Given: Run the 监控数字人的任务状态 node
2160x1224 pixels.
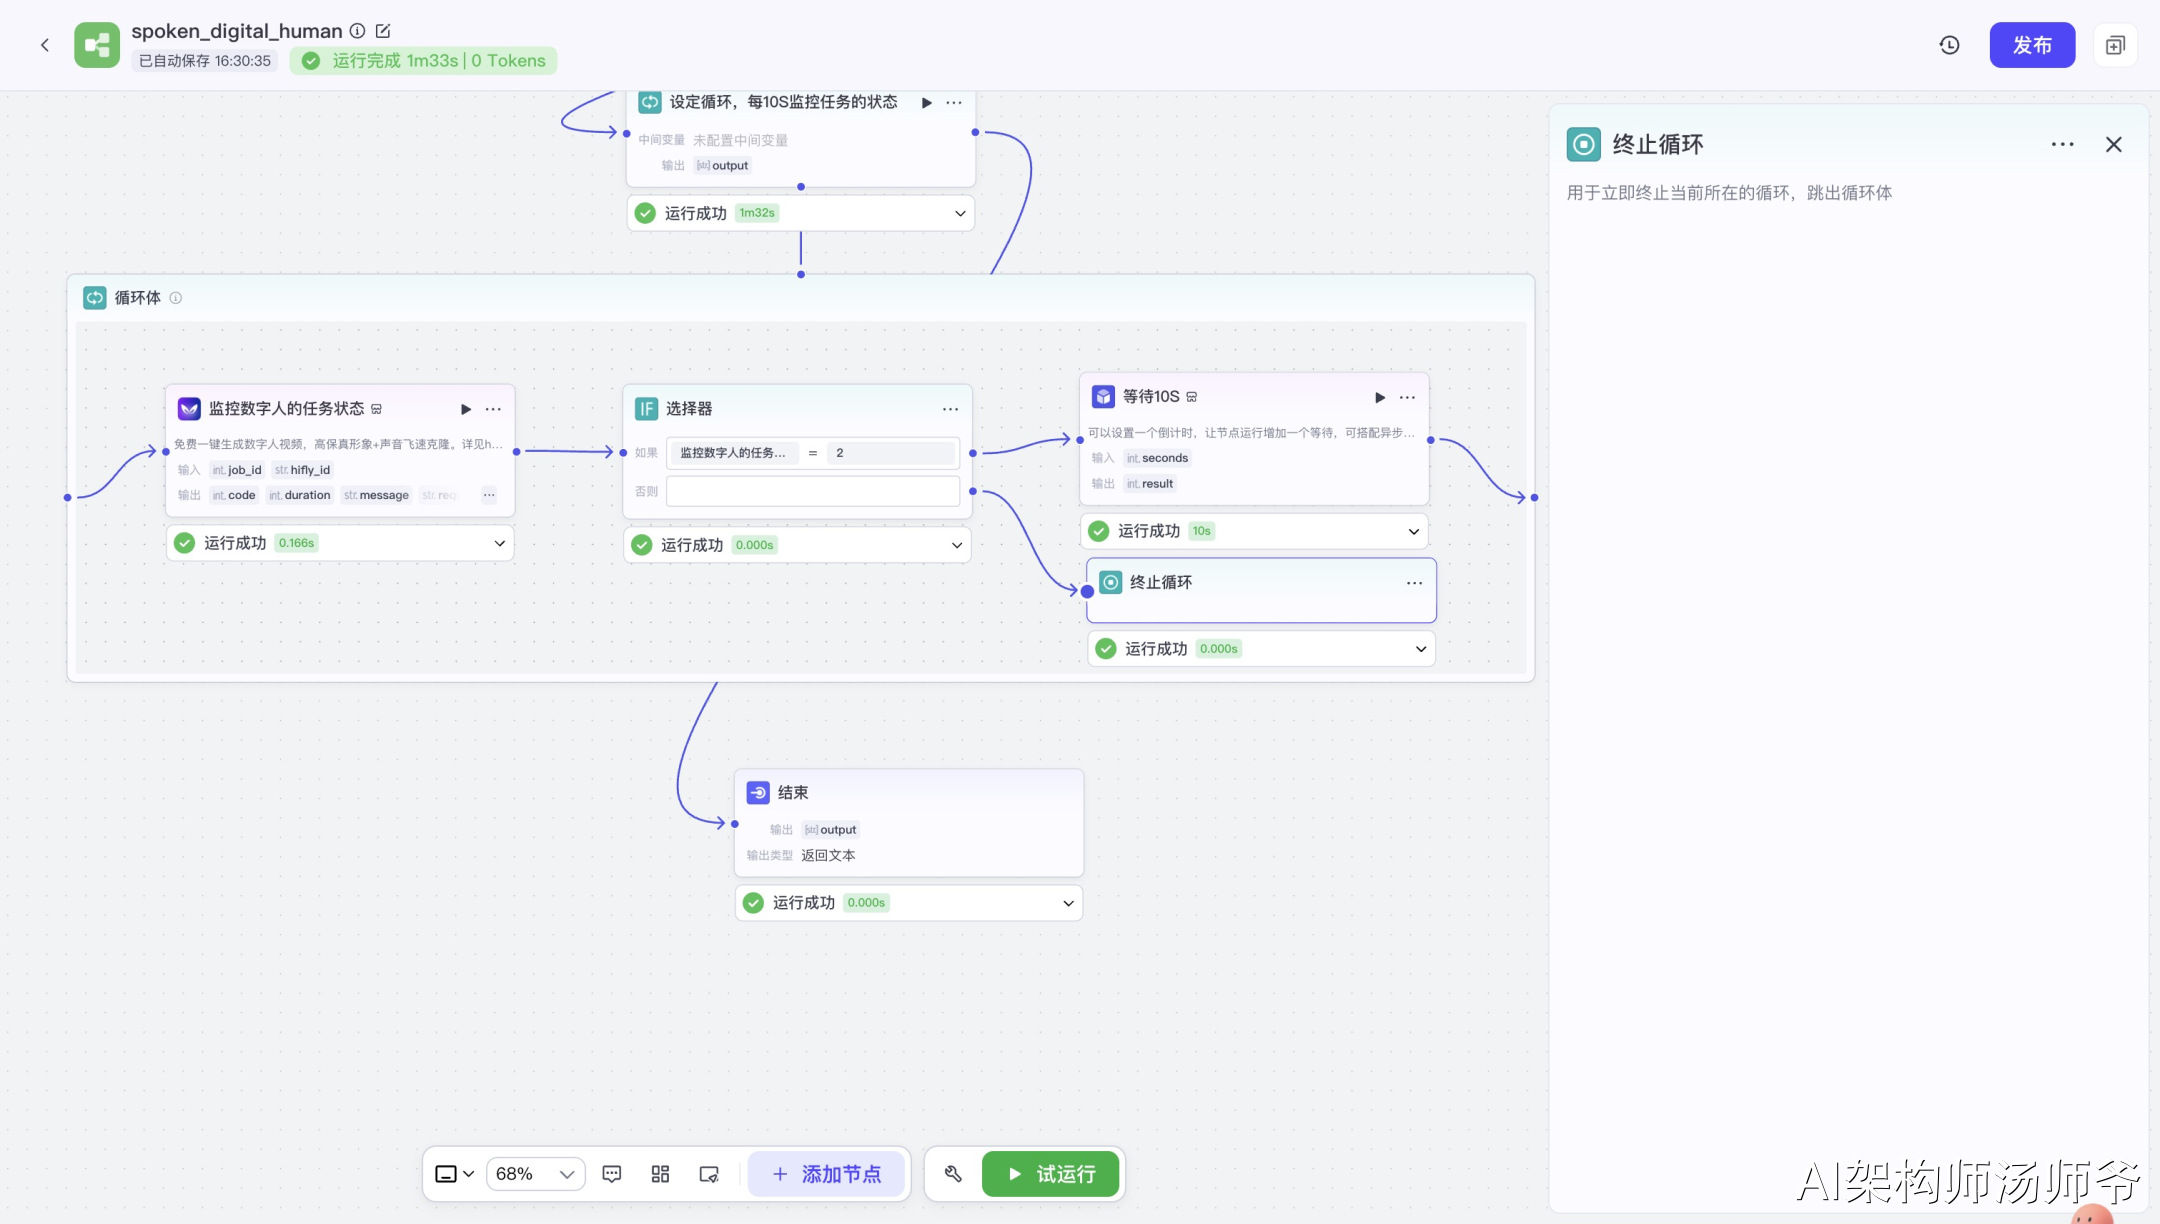Looking at the screenshot, I should coord(466,409).
